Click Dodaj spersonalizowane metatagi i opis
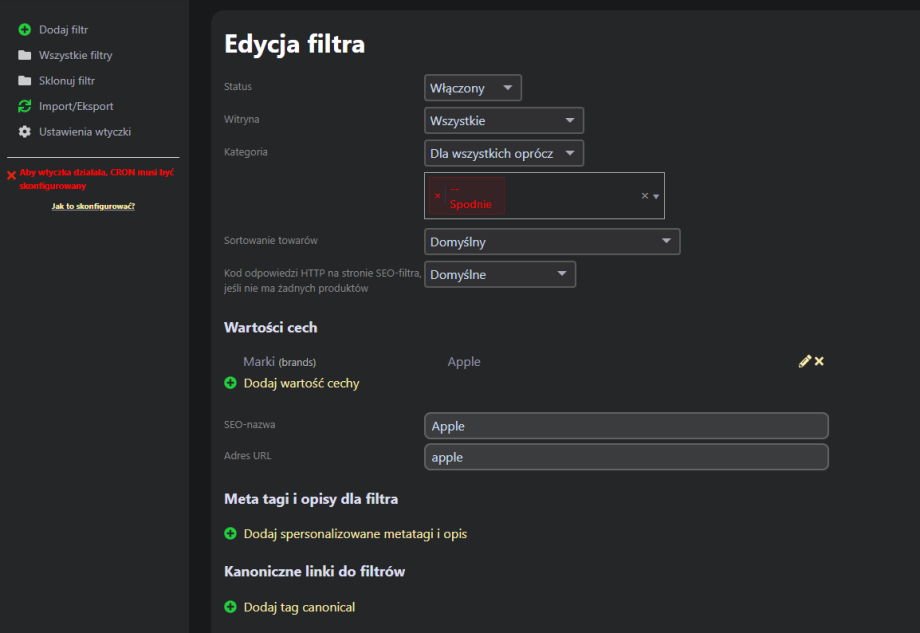The height and width of the screenshot is (633, 920). (x=355, y=534)
